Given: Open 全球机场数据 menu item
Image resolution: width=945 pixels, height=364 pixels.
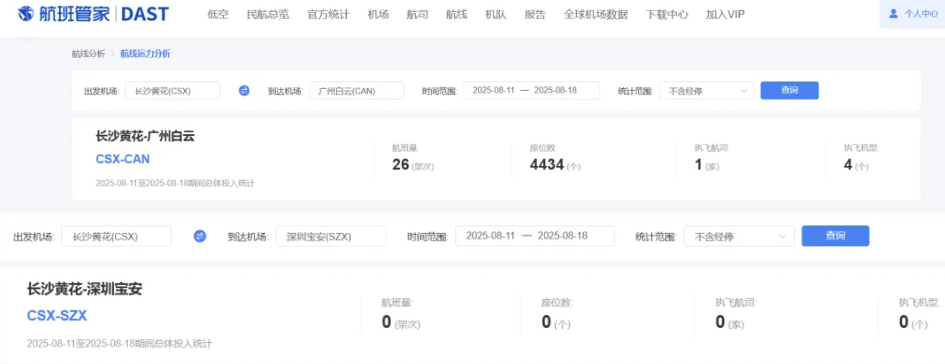Looking at the screenshot, I should pos(596,14).
